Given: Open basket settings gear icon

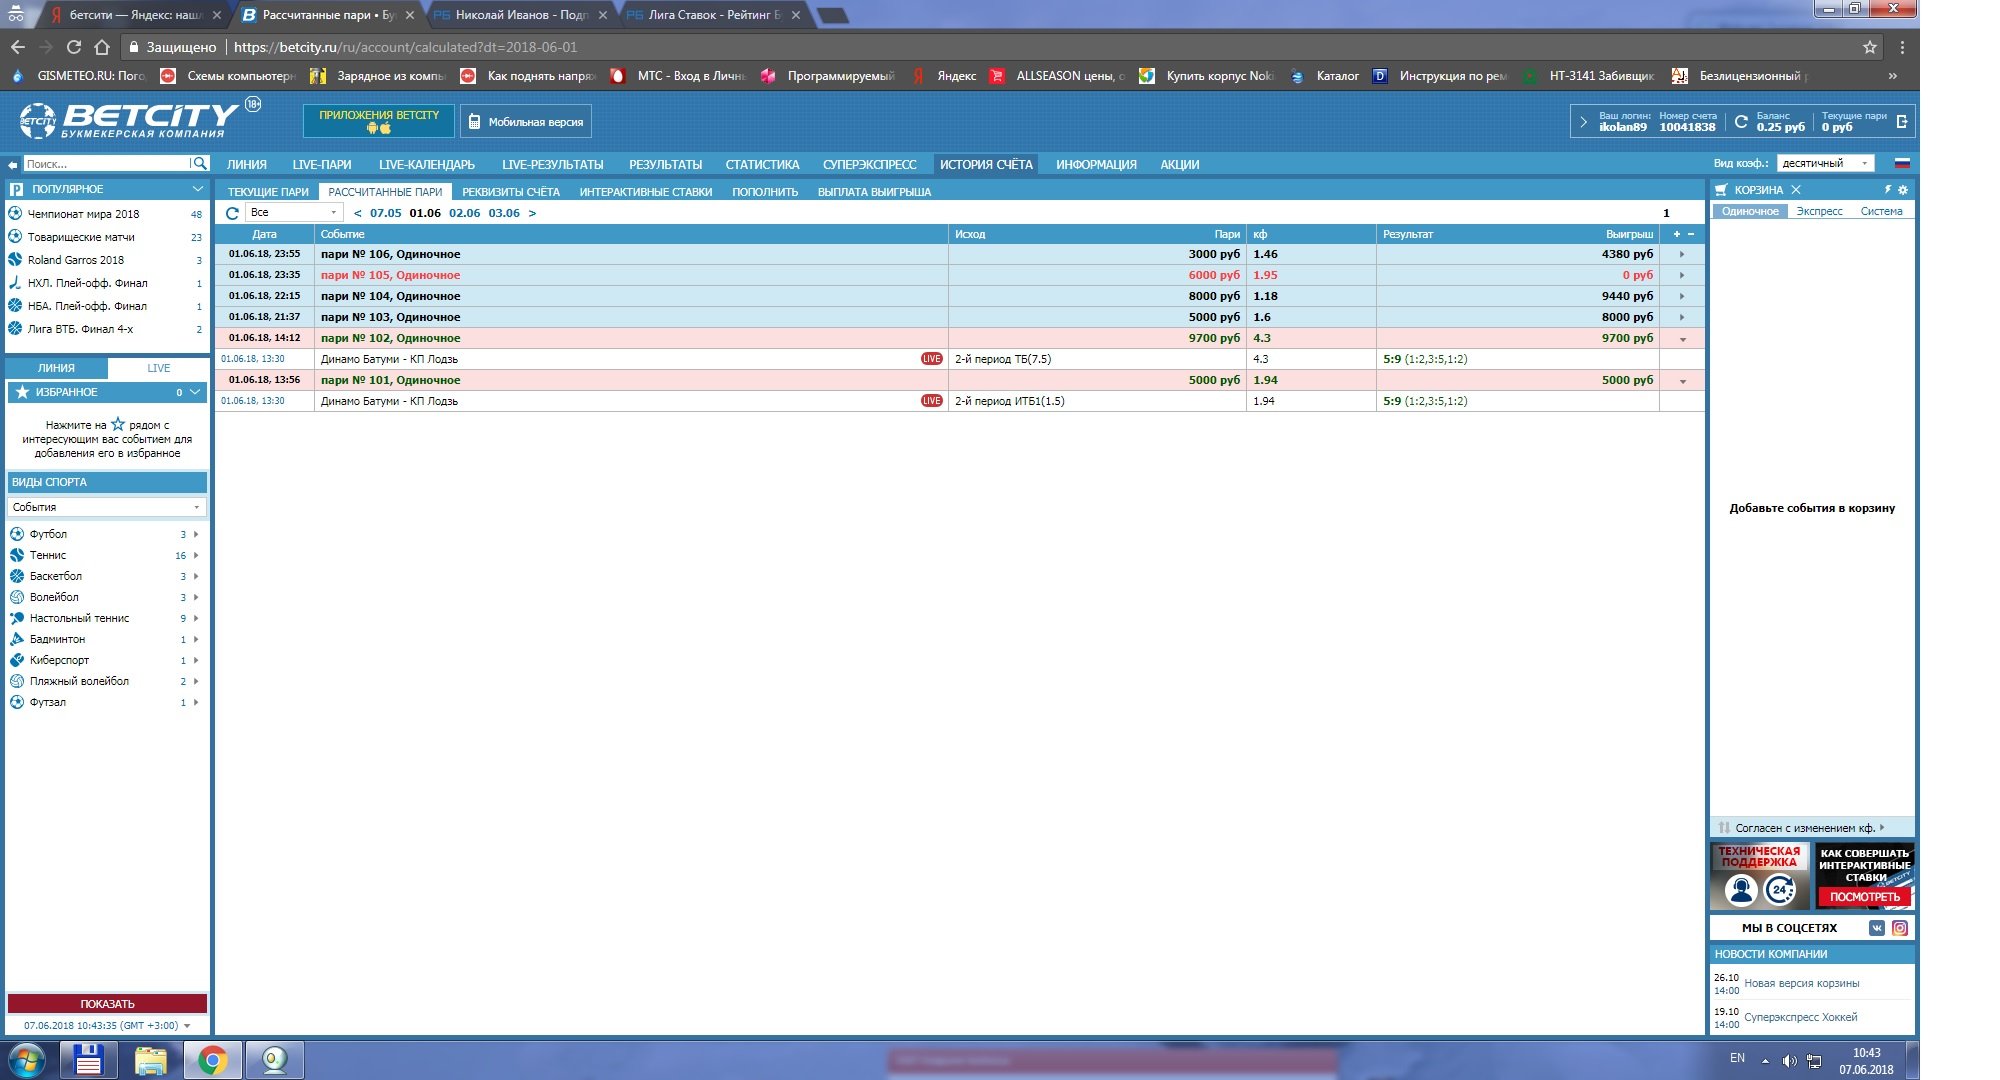Looking at the screenshot, I should point(1903,190).
